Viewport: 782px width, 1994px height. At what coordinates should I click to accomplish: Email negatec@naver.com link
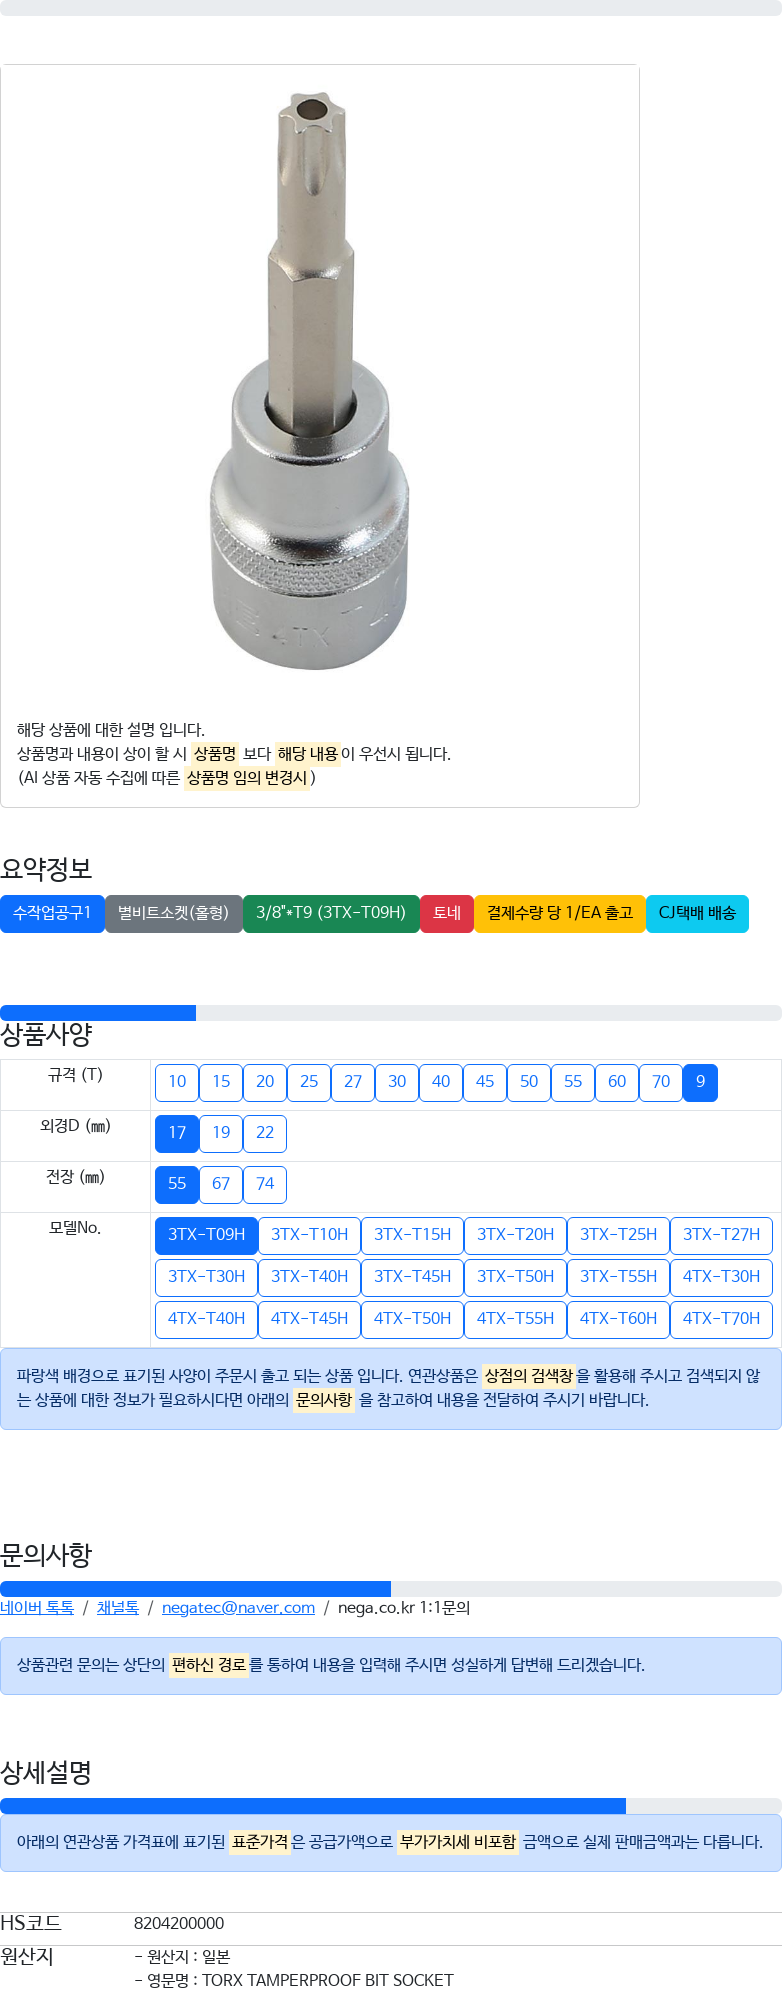pyautogui.click(x=238, y=1608)
